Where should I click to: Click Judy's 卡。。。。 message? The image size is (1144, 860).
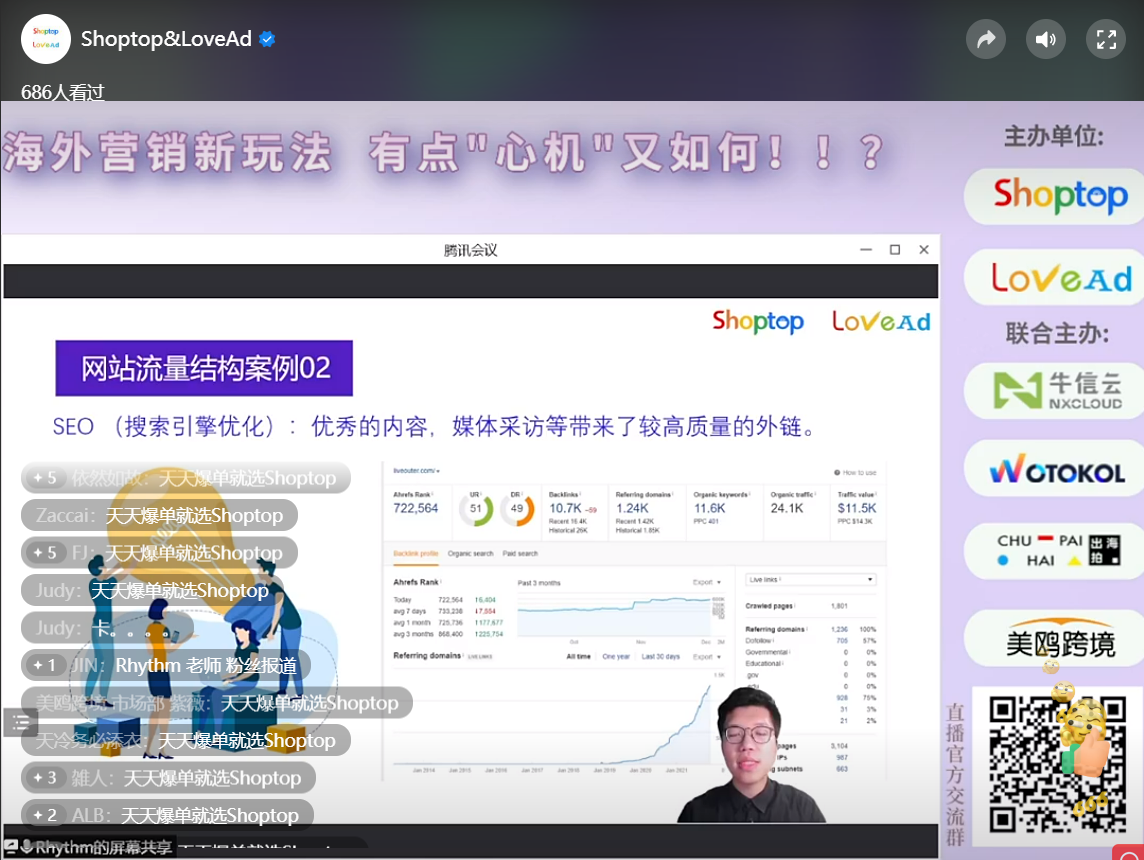107,628
